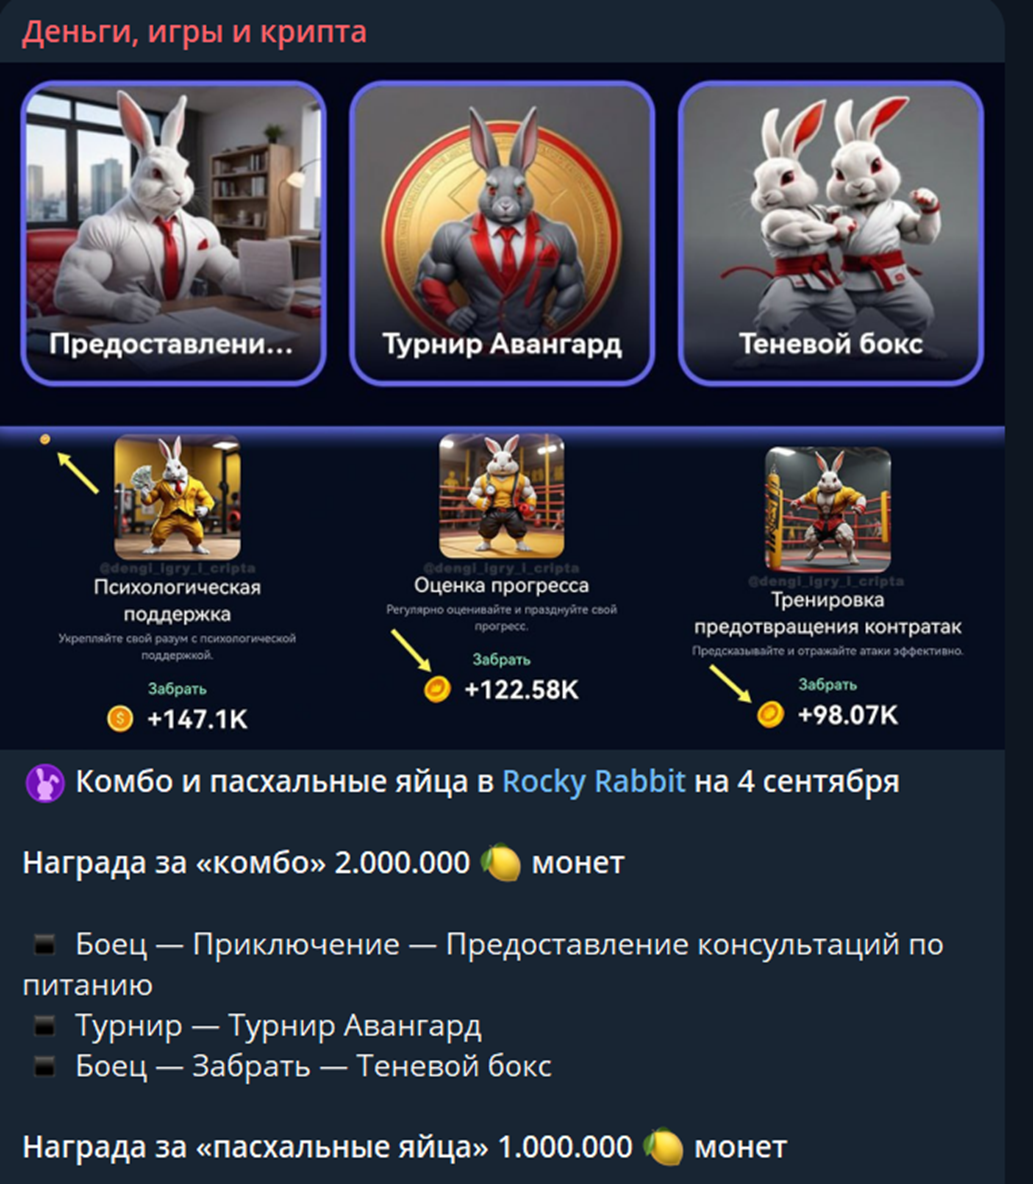Viewport: 1033px width, 1184px height.
Task: Open channel name Деньги, игры и крипта
Action: (x=194, y=32)
